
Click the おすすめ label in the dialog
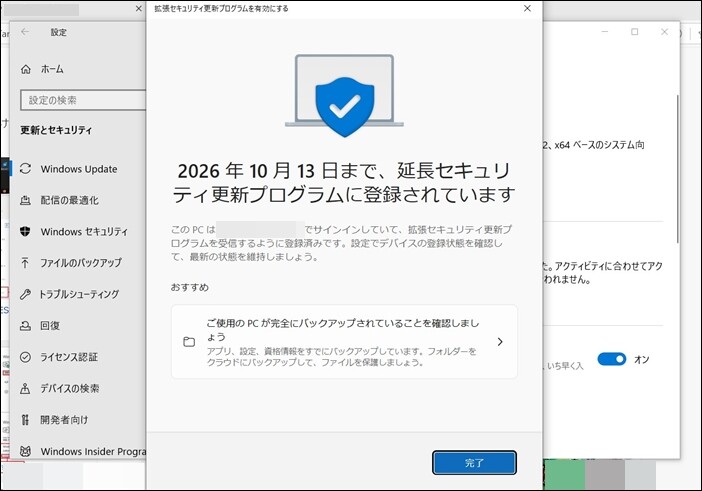(x=189, y=287)
